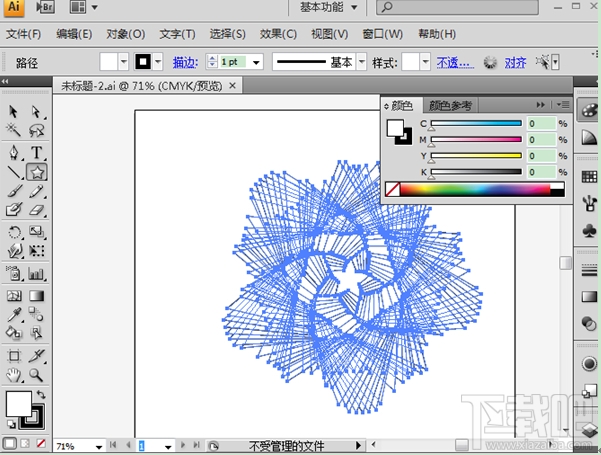Click the search field in the top bar
The height and width of the screenshot is (455, 601).
click(x=457, y=7)
